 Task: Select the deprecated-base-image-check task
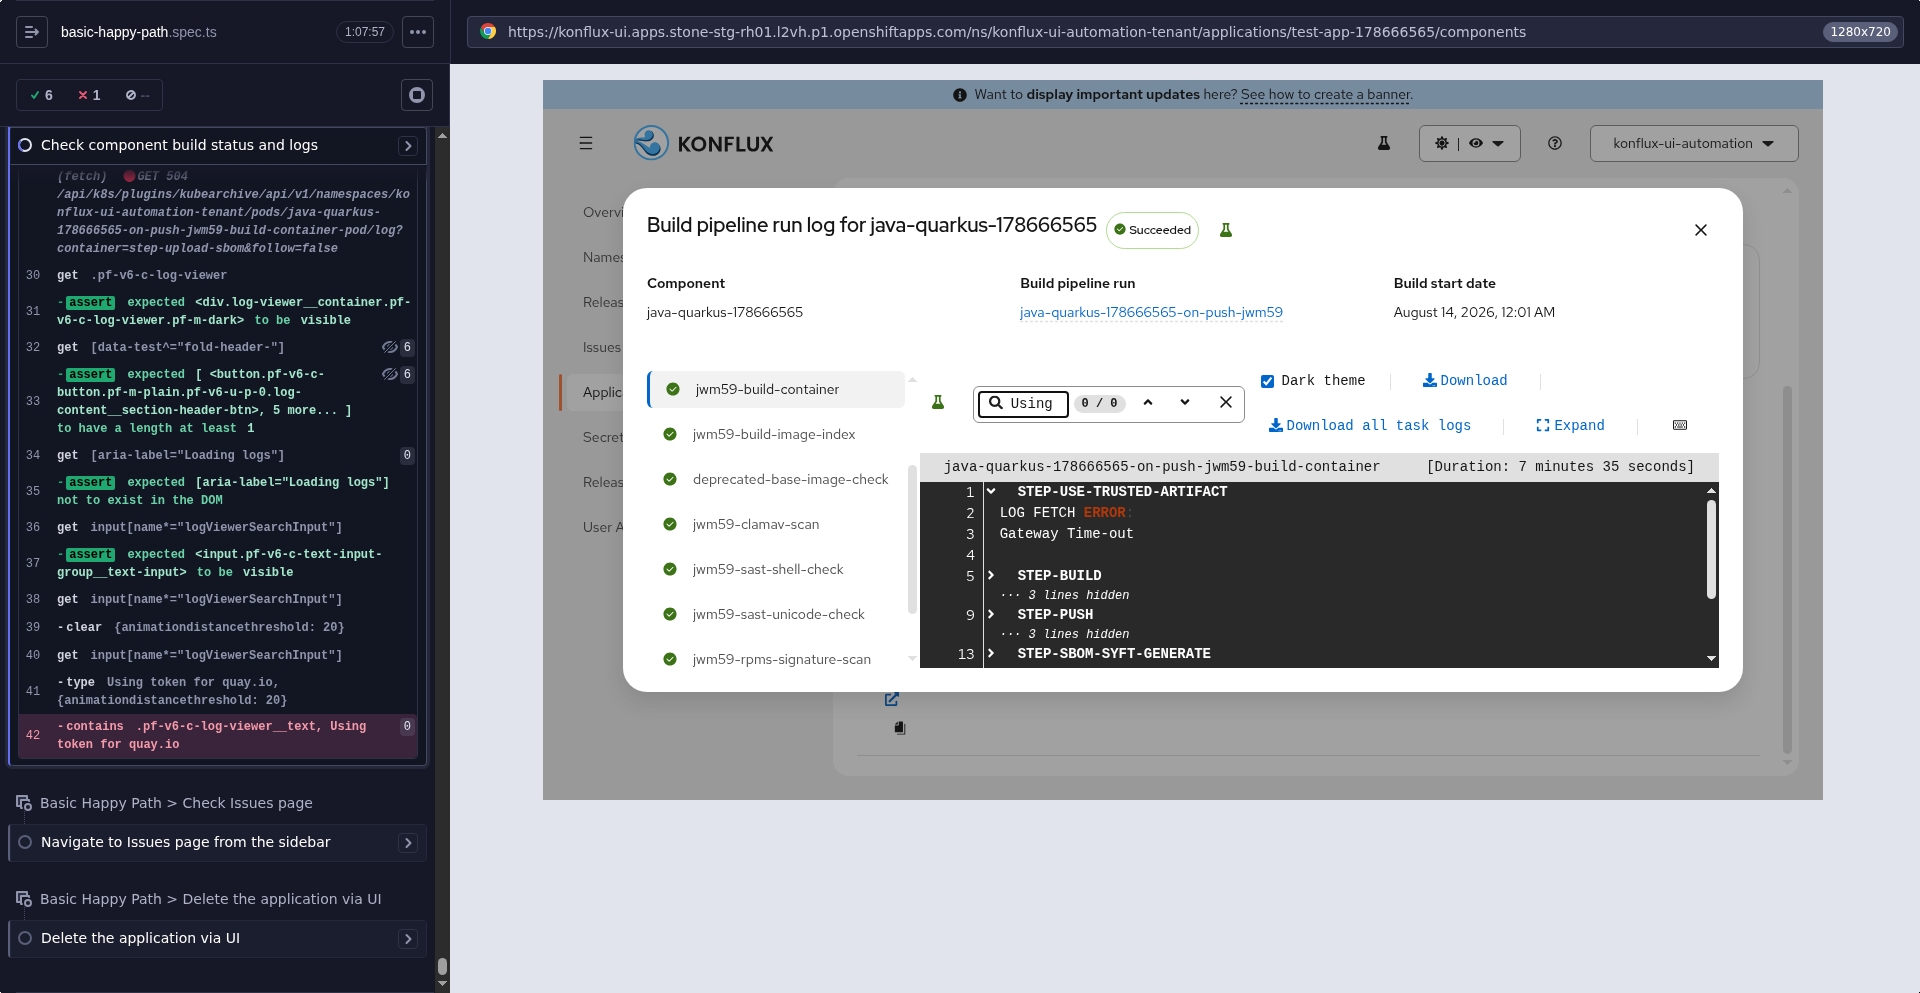point(790,479)
